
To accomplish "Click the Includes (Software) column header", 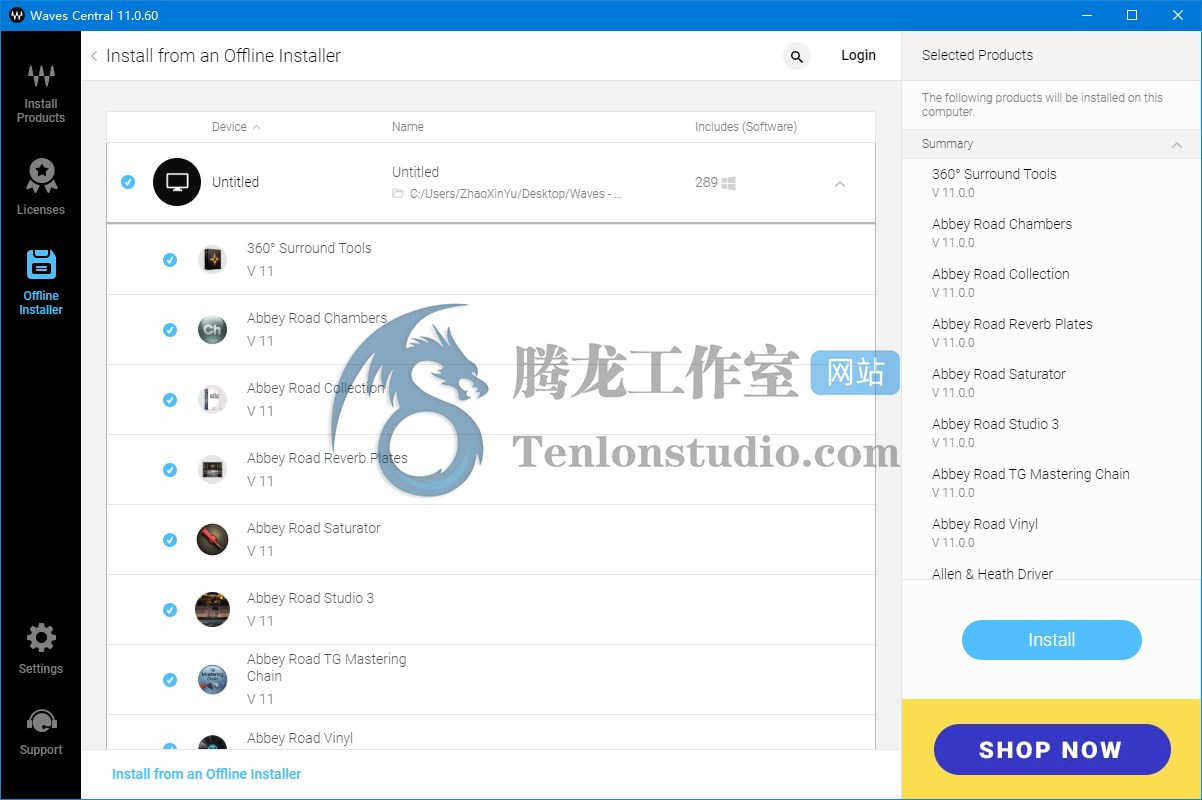I will point(746,127).
